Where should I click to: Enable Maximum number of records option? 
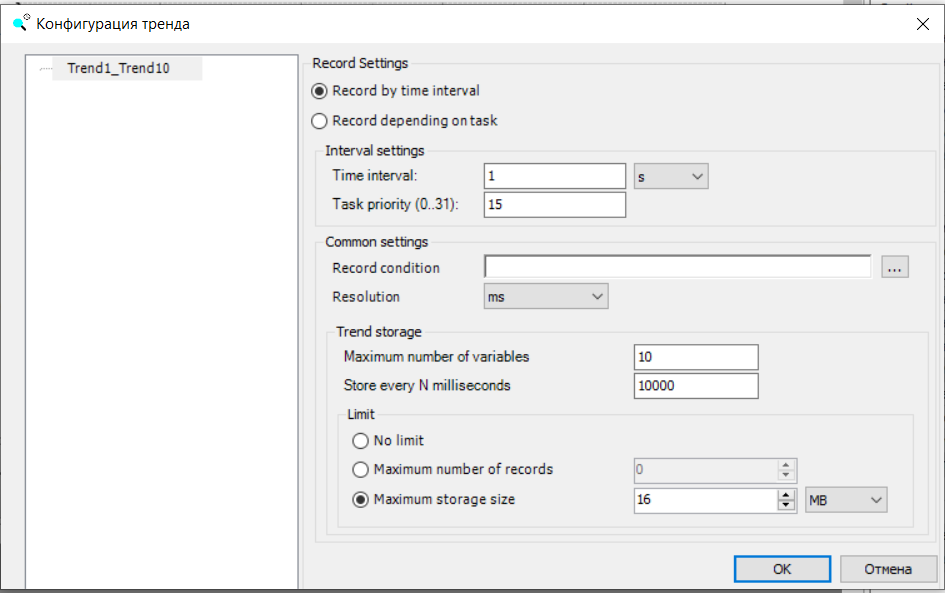[361, 469]
